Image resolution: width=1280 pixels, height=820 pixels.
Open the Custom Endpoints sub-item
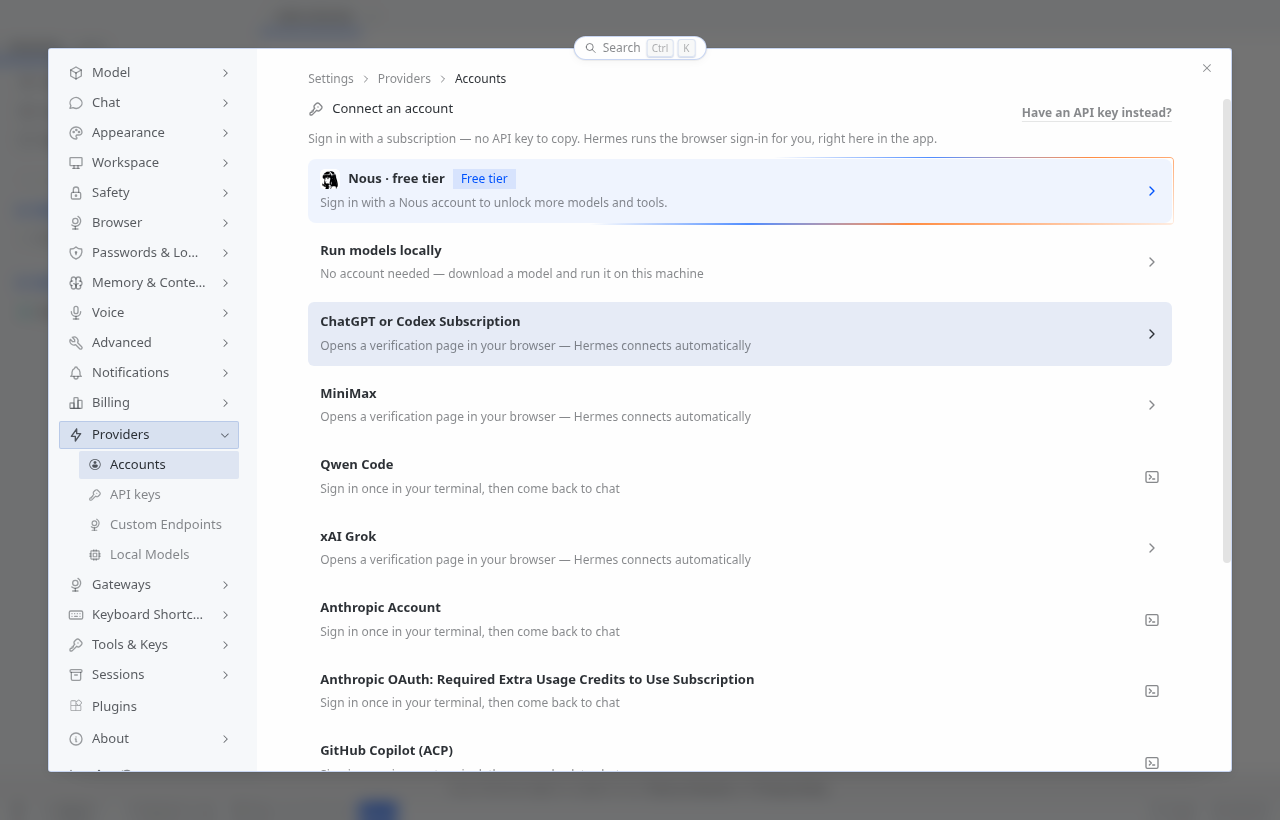159,525
